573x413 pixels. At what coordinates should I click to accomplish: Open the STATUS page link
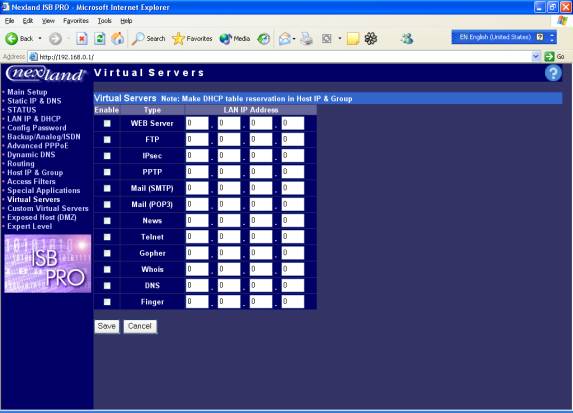[x=22, y=110]
